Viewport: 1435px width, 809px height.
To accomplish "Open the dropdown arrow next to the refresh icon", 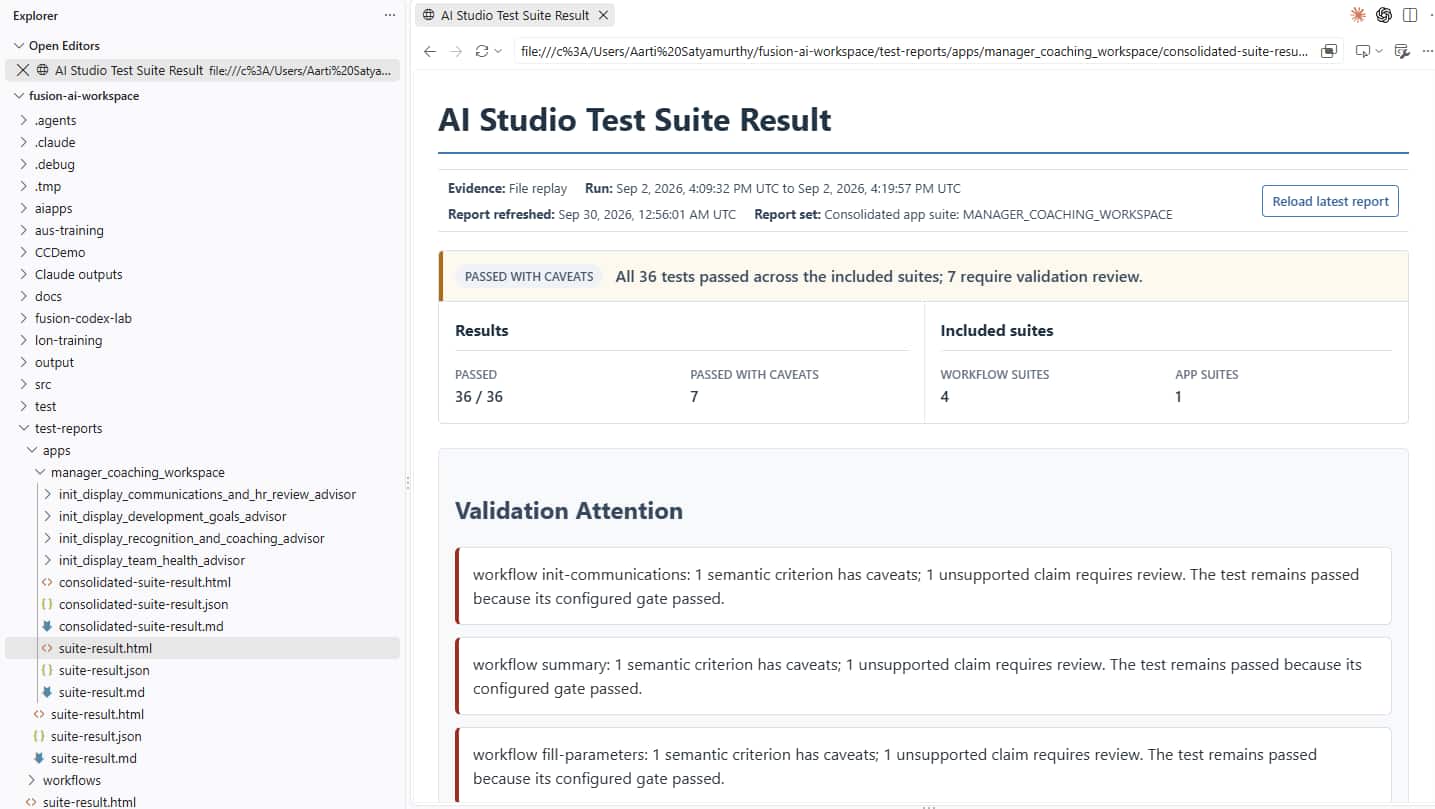I will [498, 51].
